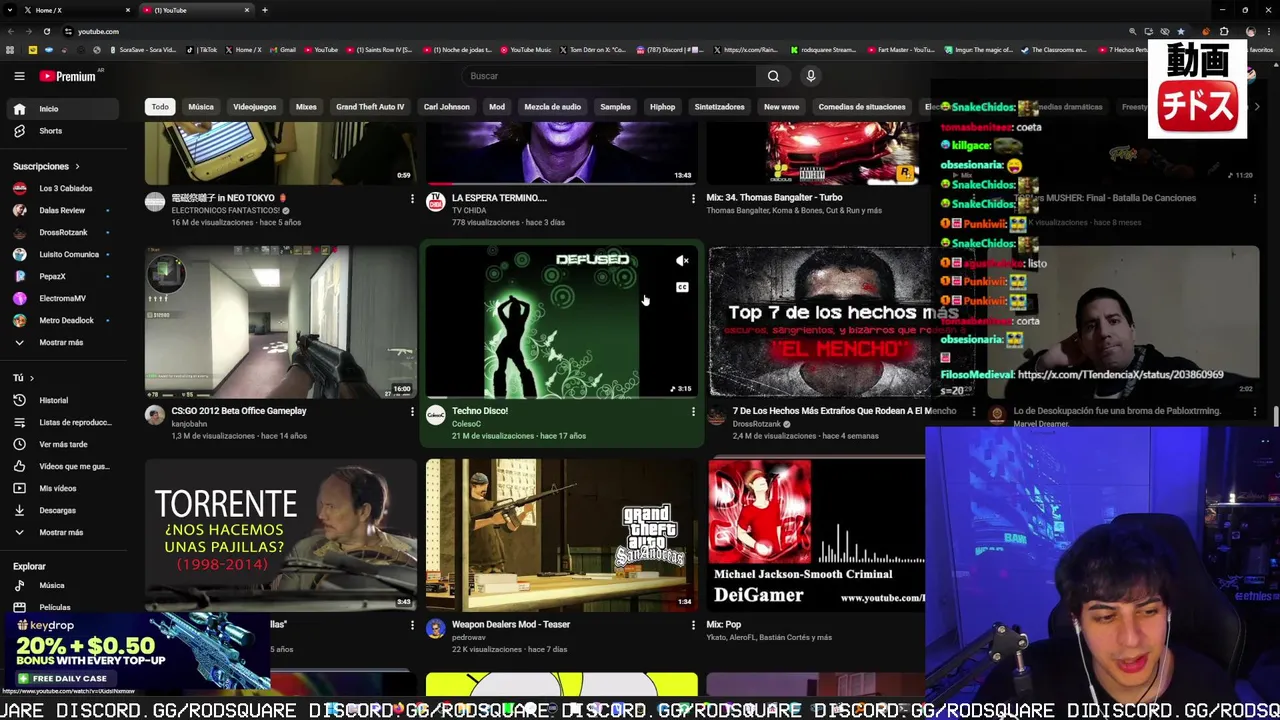
Task: Open PepazX subscription channel
Action: [x=62, y=276]
